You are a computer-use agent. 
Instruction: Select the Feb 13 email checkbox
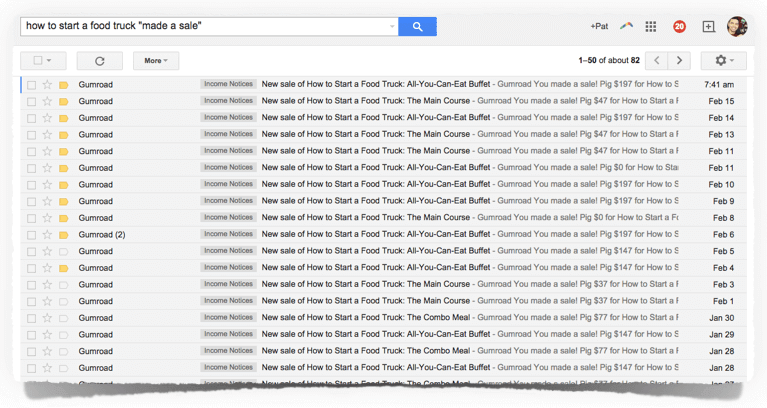pos(31,135)
